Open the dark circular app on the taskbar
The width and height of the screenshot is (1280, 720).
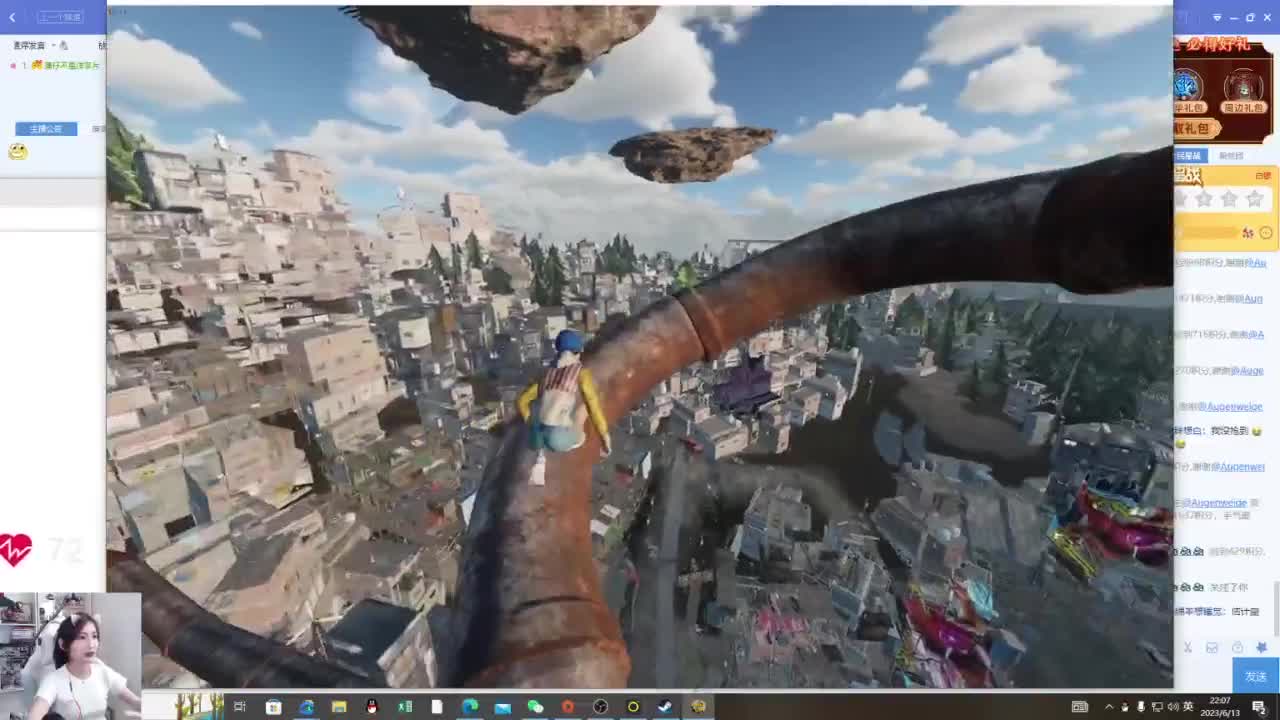click(x=600, y=707)
